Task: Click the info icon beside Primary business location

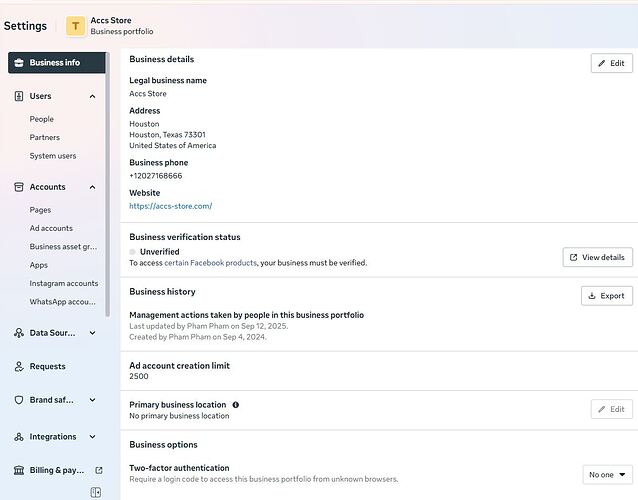Action: [236, 405]
